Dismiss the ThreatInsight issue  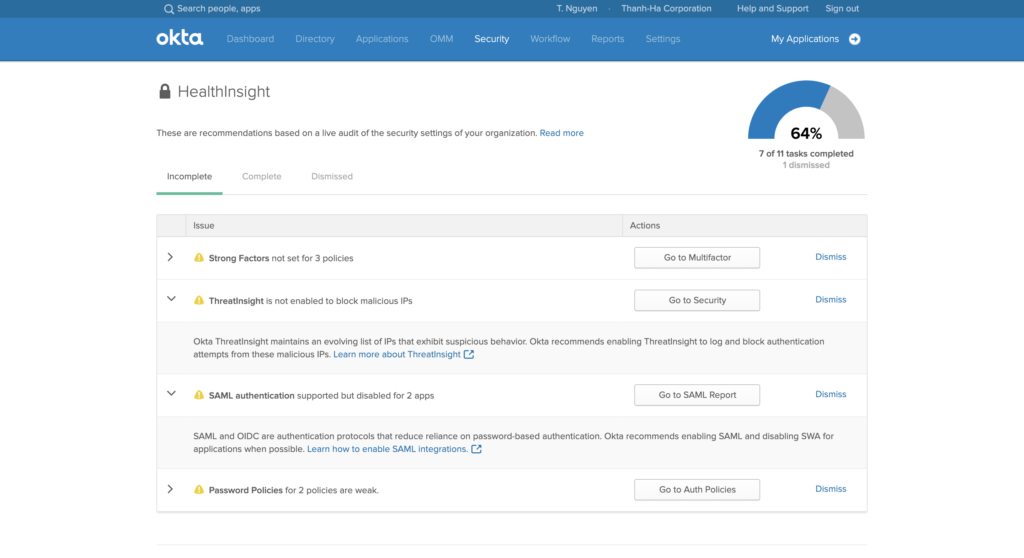(x=830, y=299)
